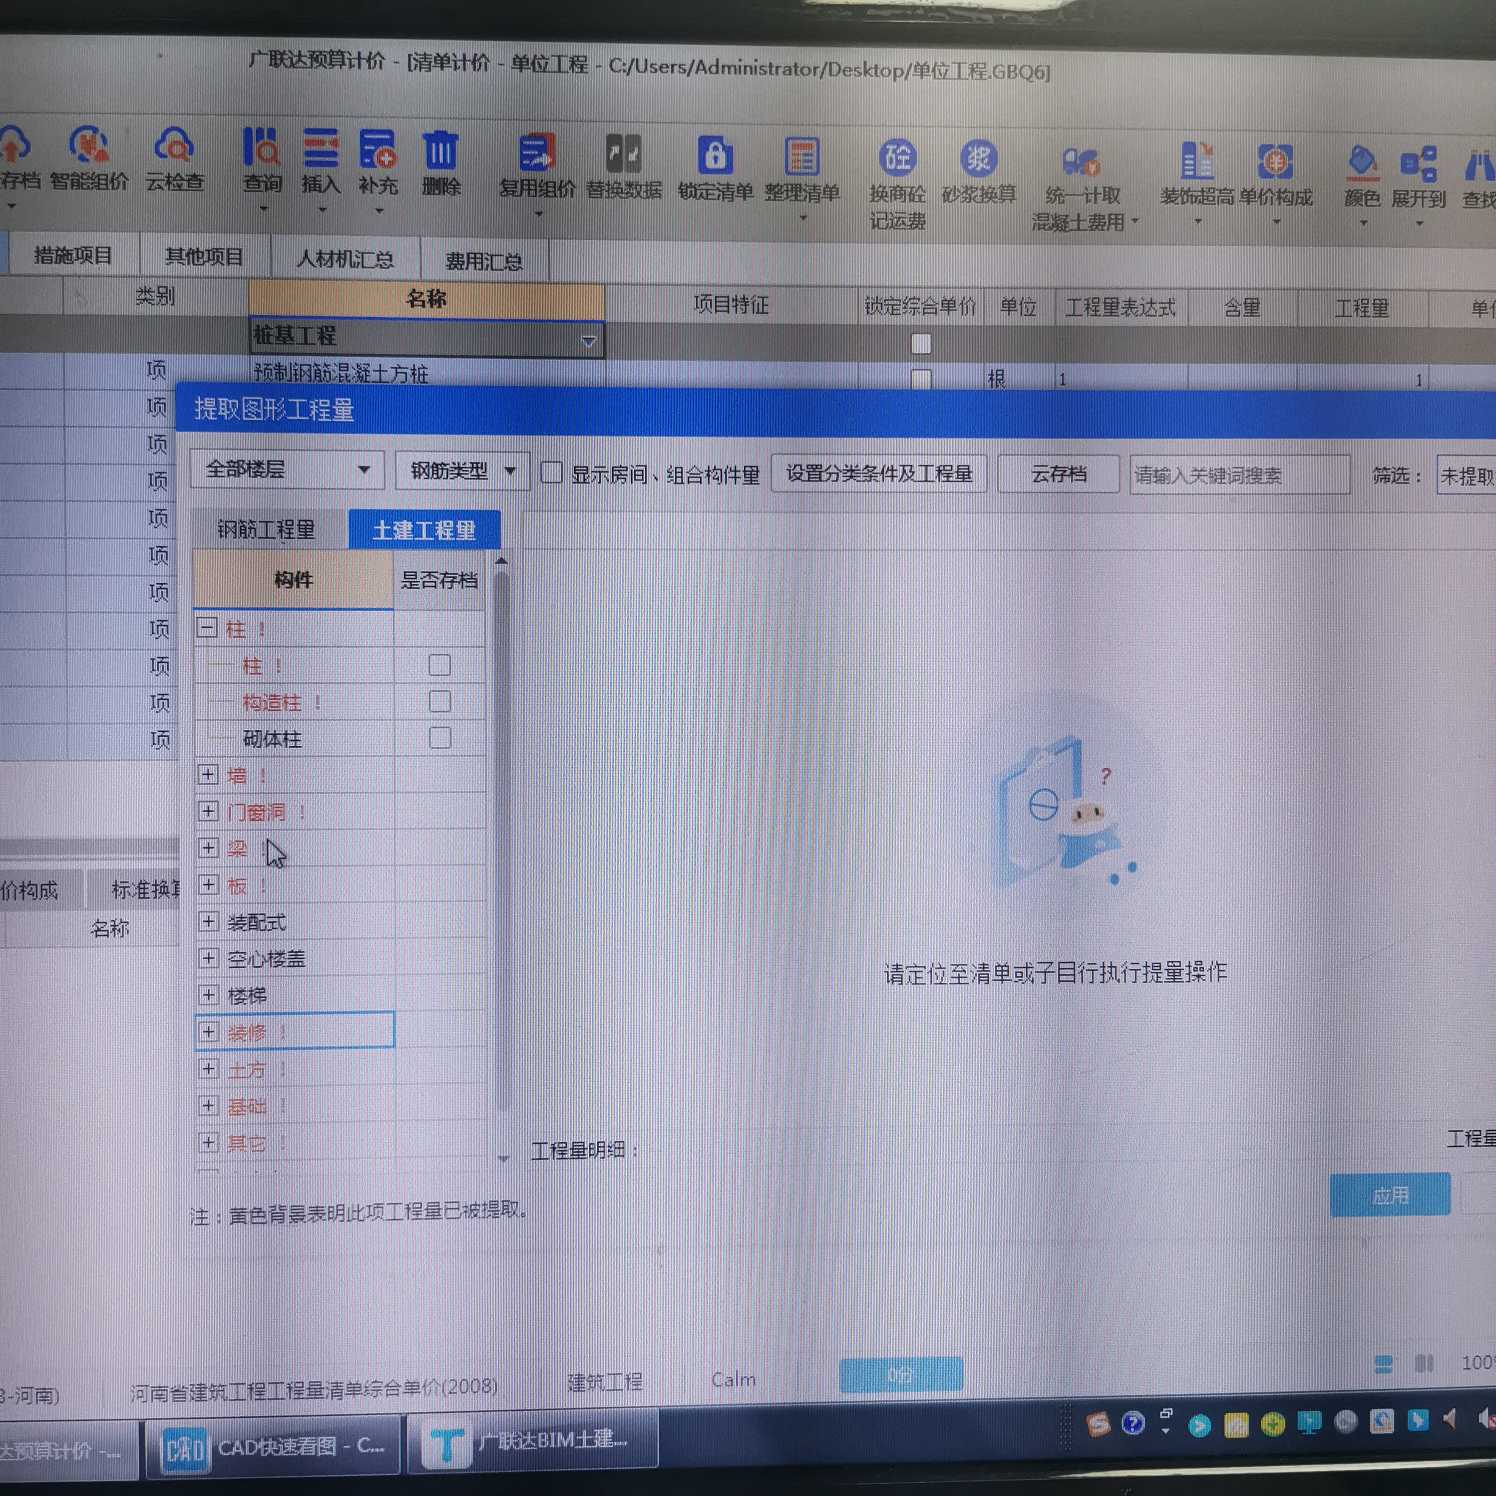Switch to the 费用汇总 tab
The width and height of the screenshot is (1496, 1496).
484,261
